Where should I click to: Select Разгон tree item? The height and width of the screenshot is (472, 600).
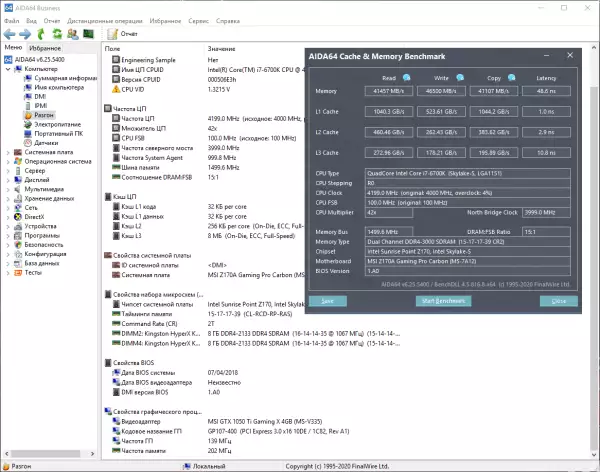coord(44,115)
